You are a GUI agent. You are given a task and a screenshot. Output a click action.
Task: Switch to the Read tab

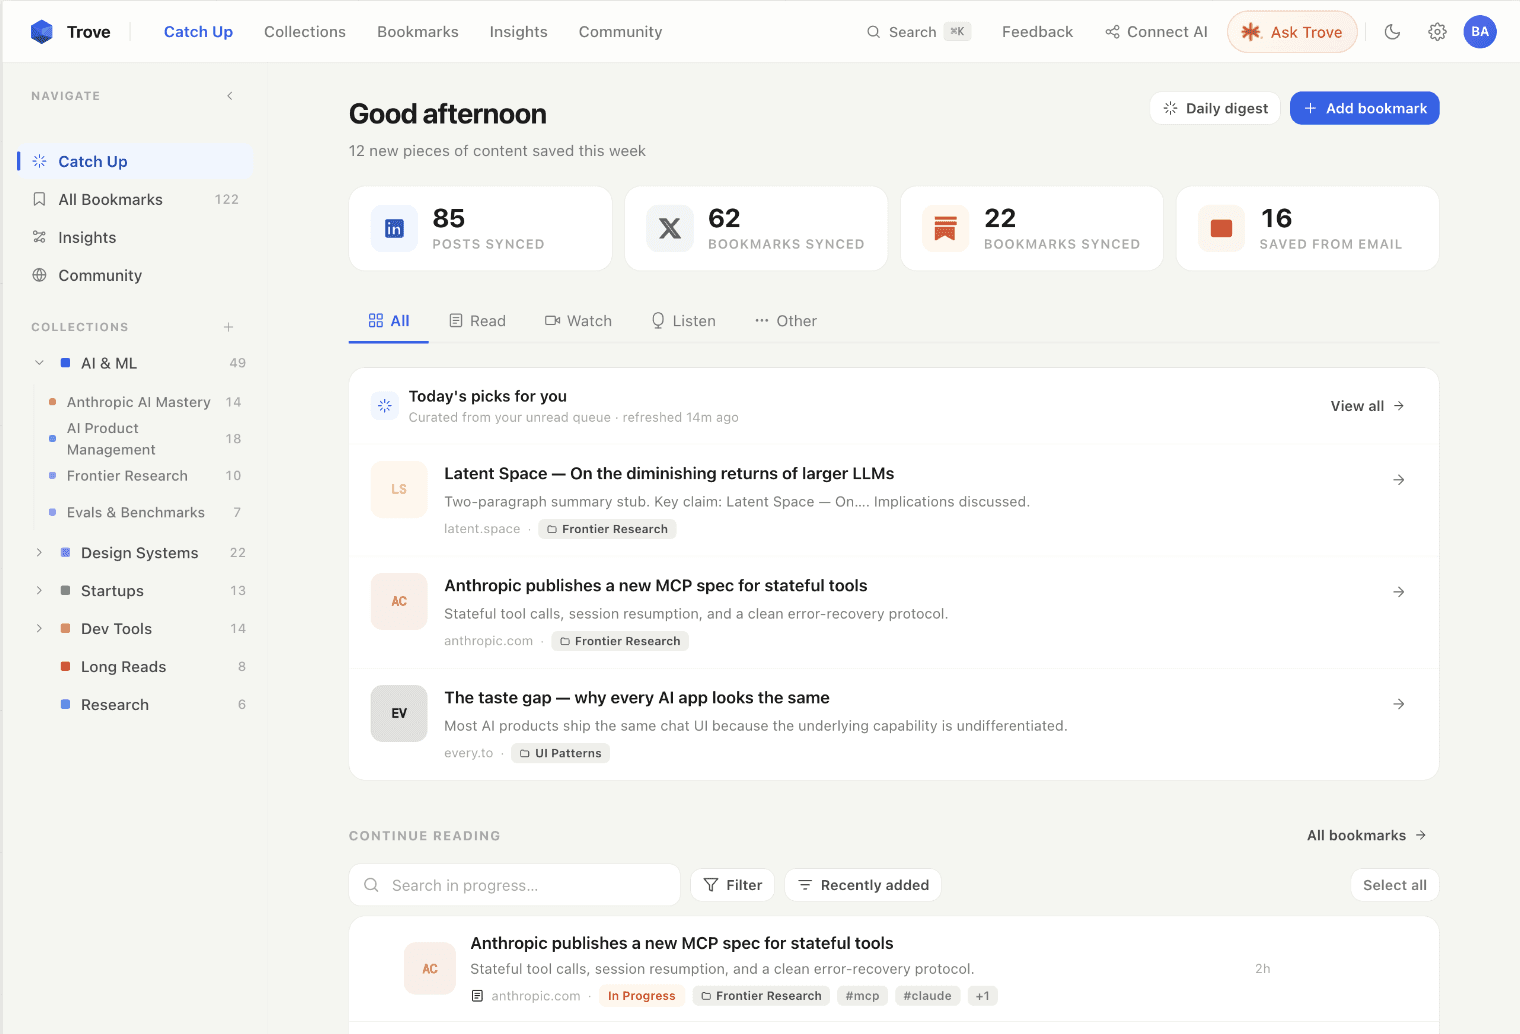(477, 321)
